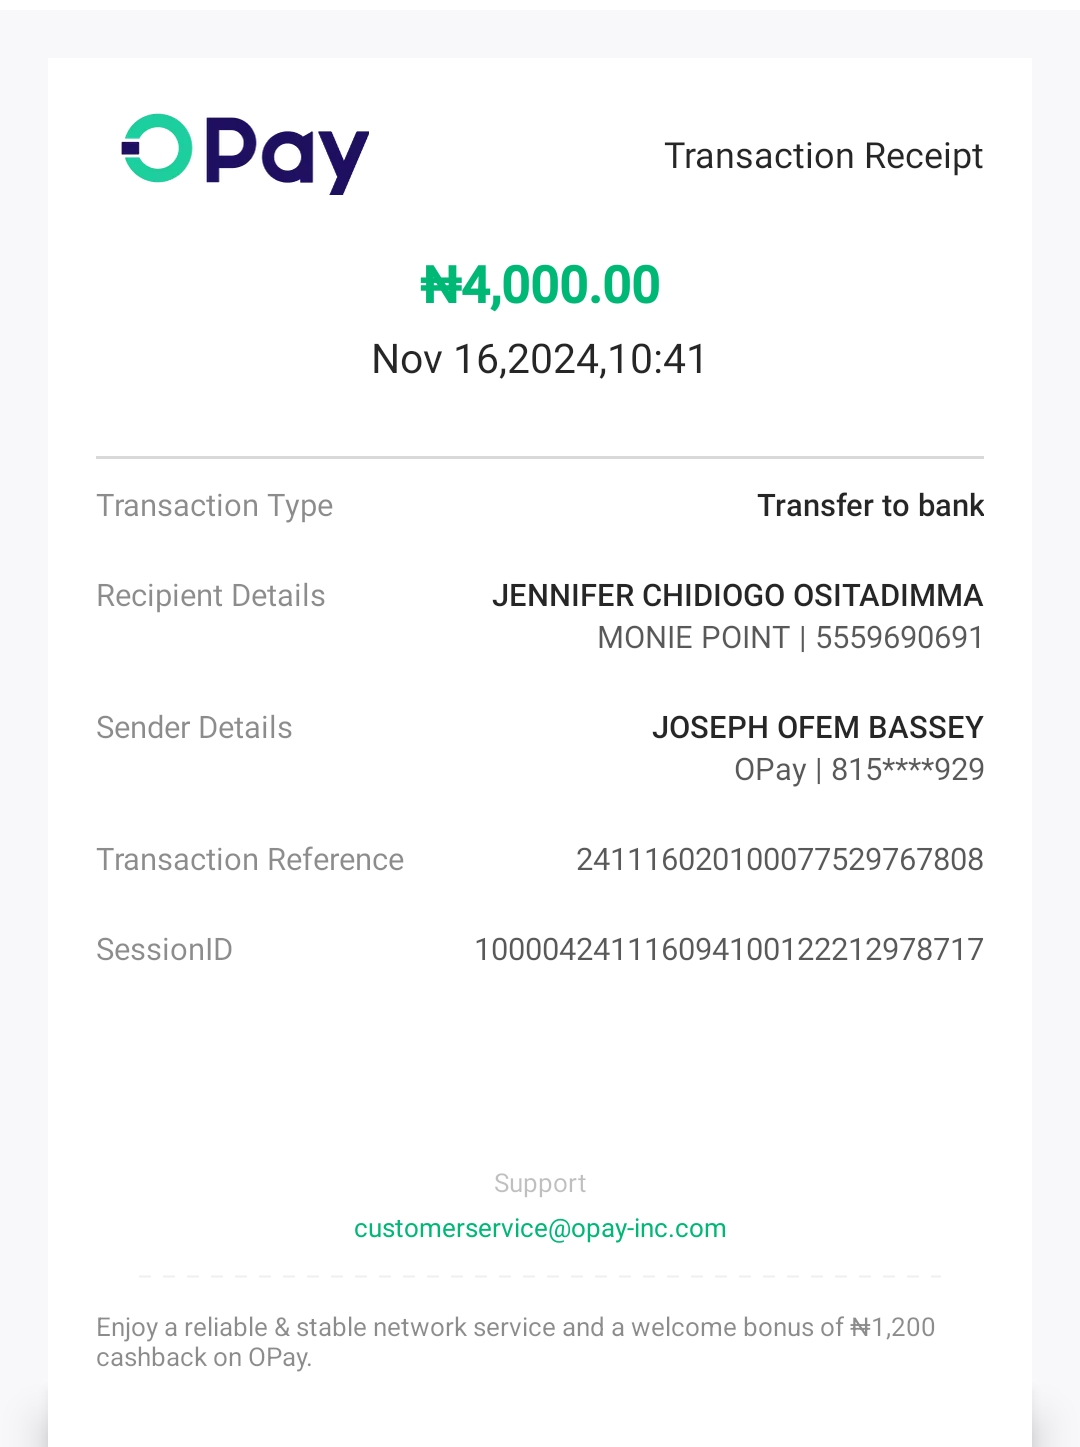Select the Transaction Receipt heading

click(x=823, y=156)
